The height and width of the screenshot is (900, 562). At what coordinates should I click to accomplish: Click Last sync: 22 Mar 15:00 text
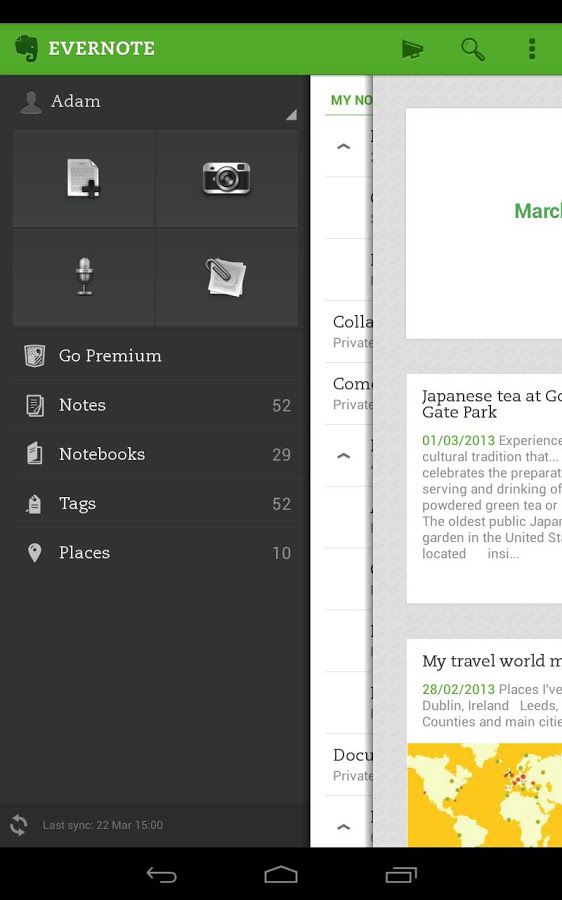[103, 825]
